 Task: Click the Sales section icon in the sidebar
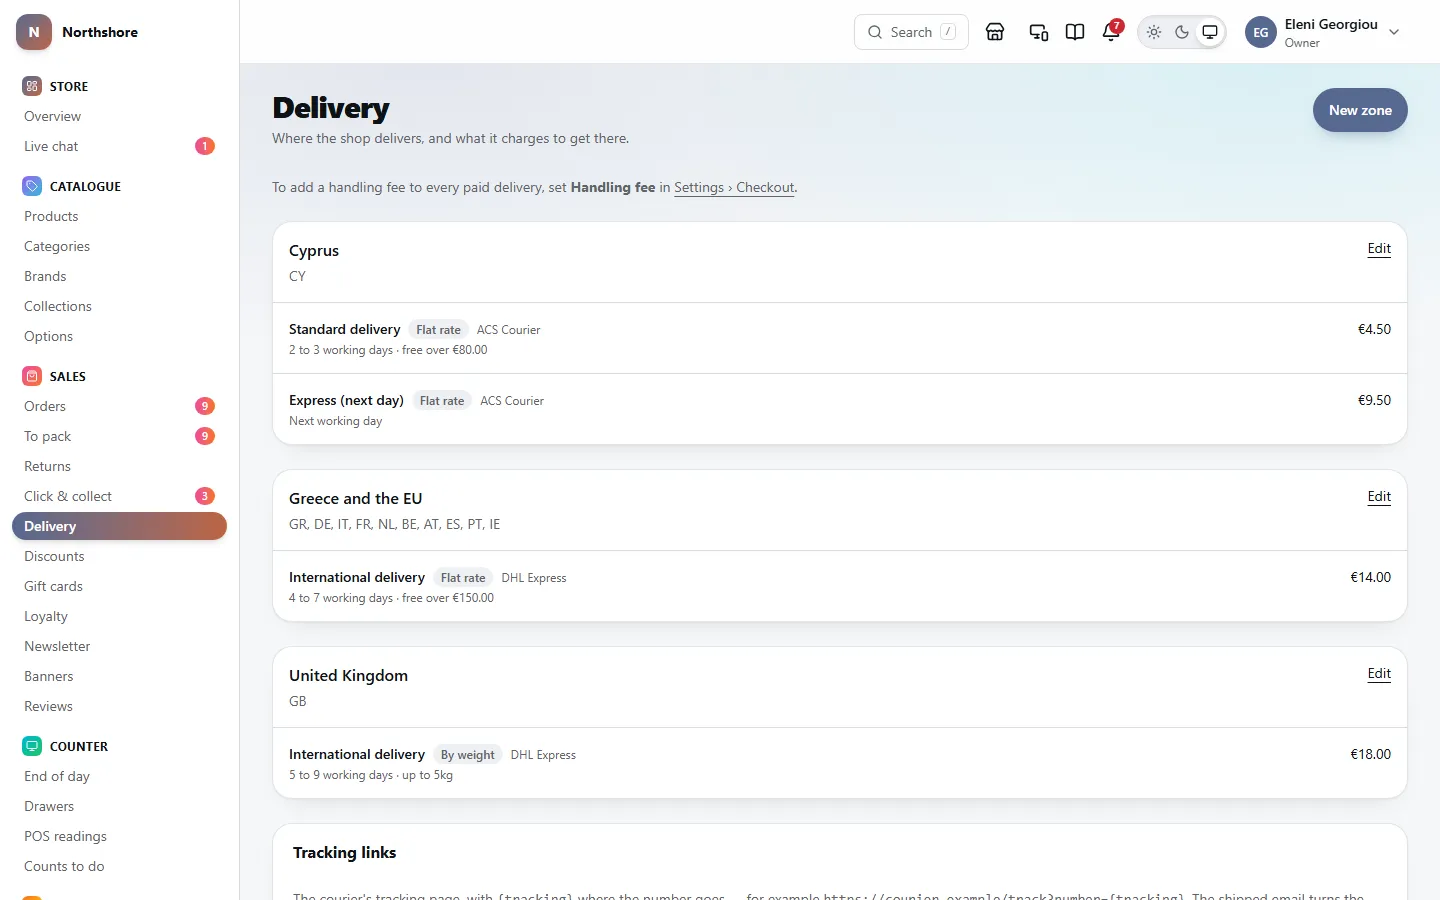coord(32,376)
